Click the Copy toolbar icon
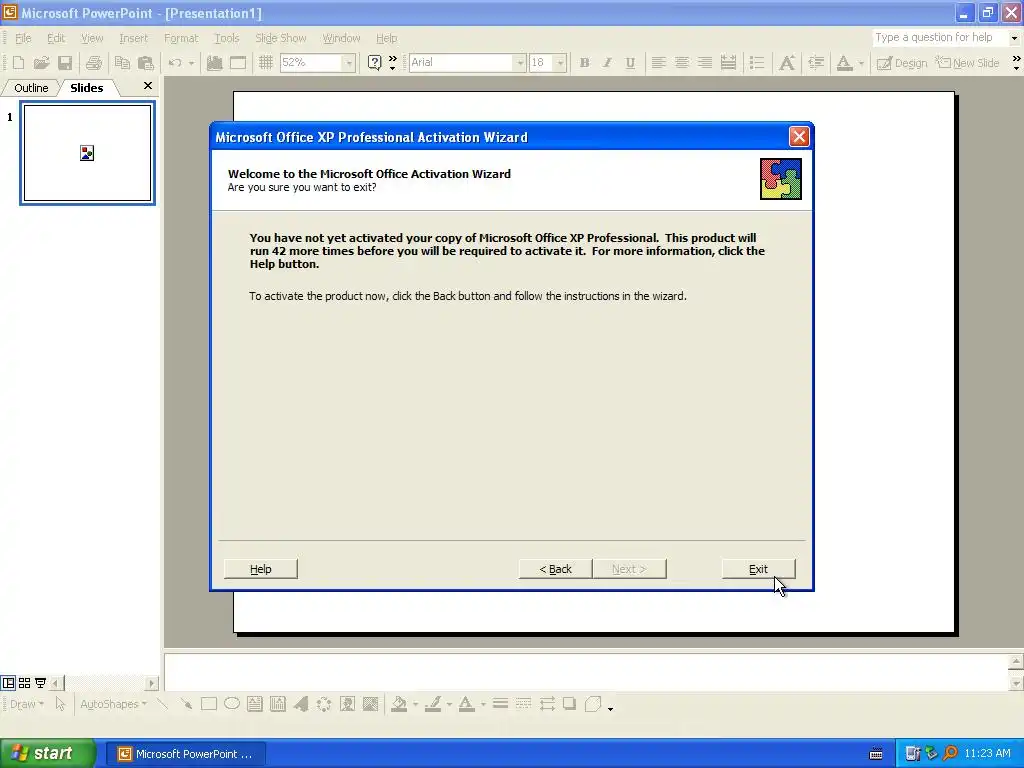The width and height of the screenshot is (1024, 768). (x=122, y=63)
